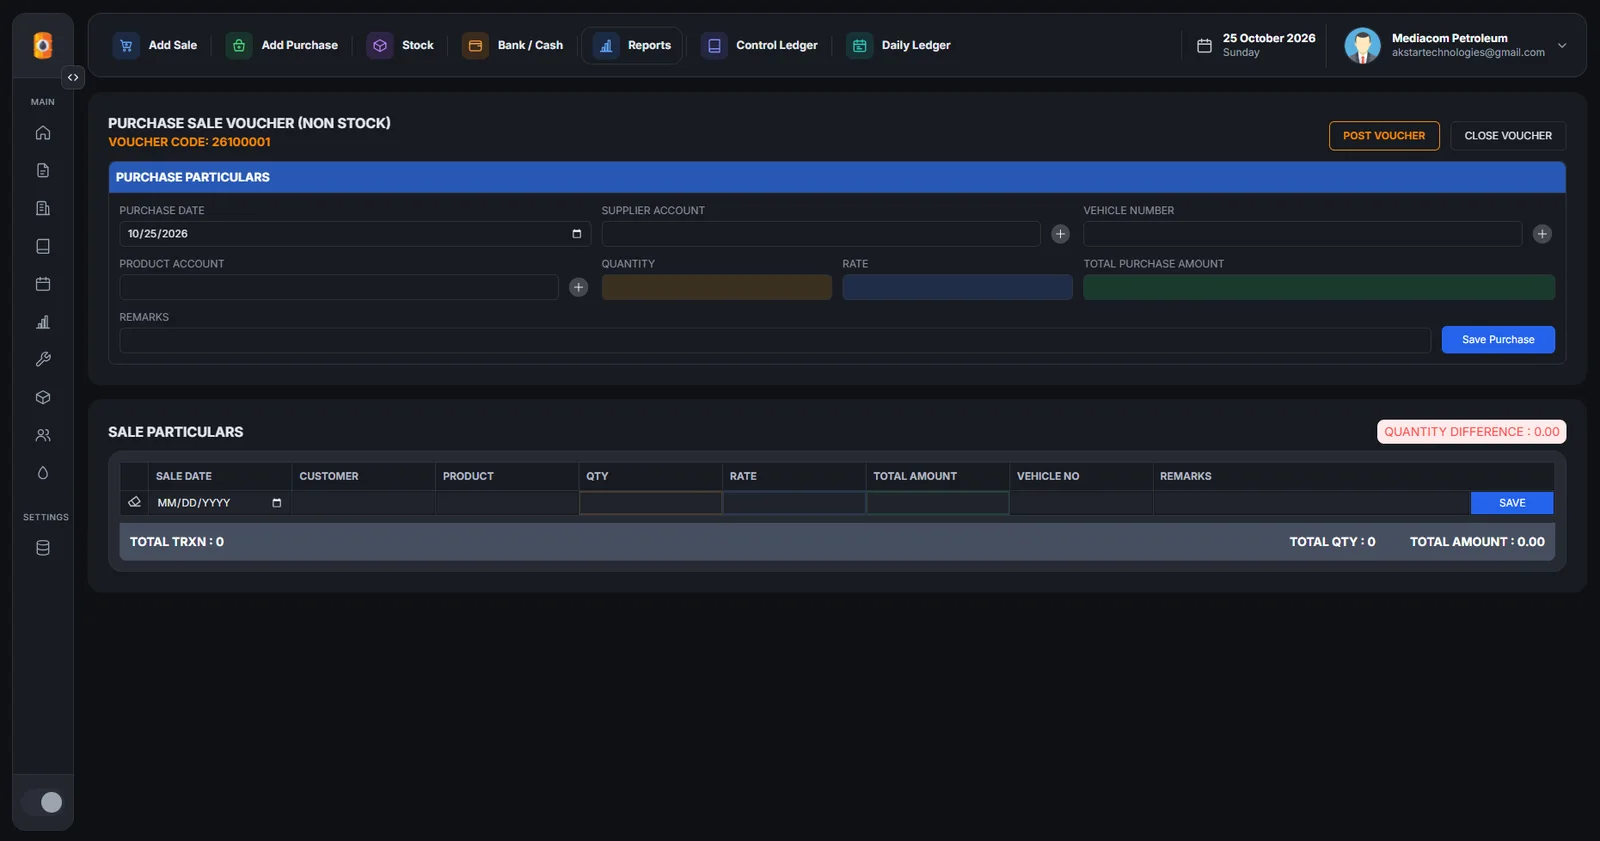Click the Customer cell in the sale row
This screenshot has width=1600, height=841.
pyautogui.click(x=364, y=503)
